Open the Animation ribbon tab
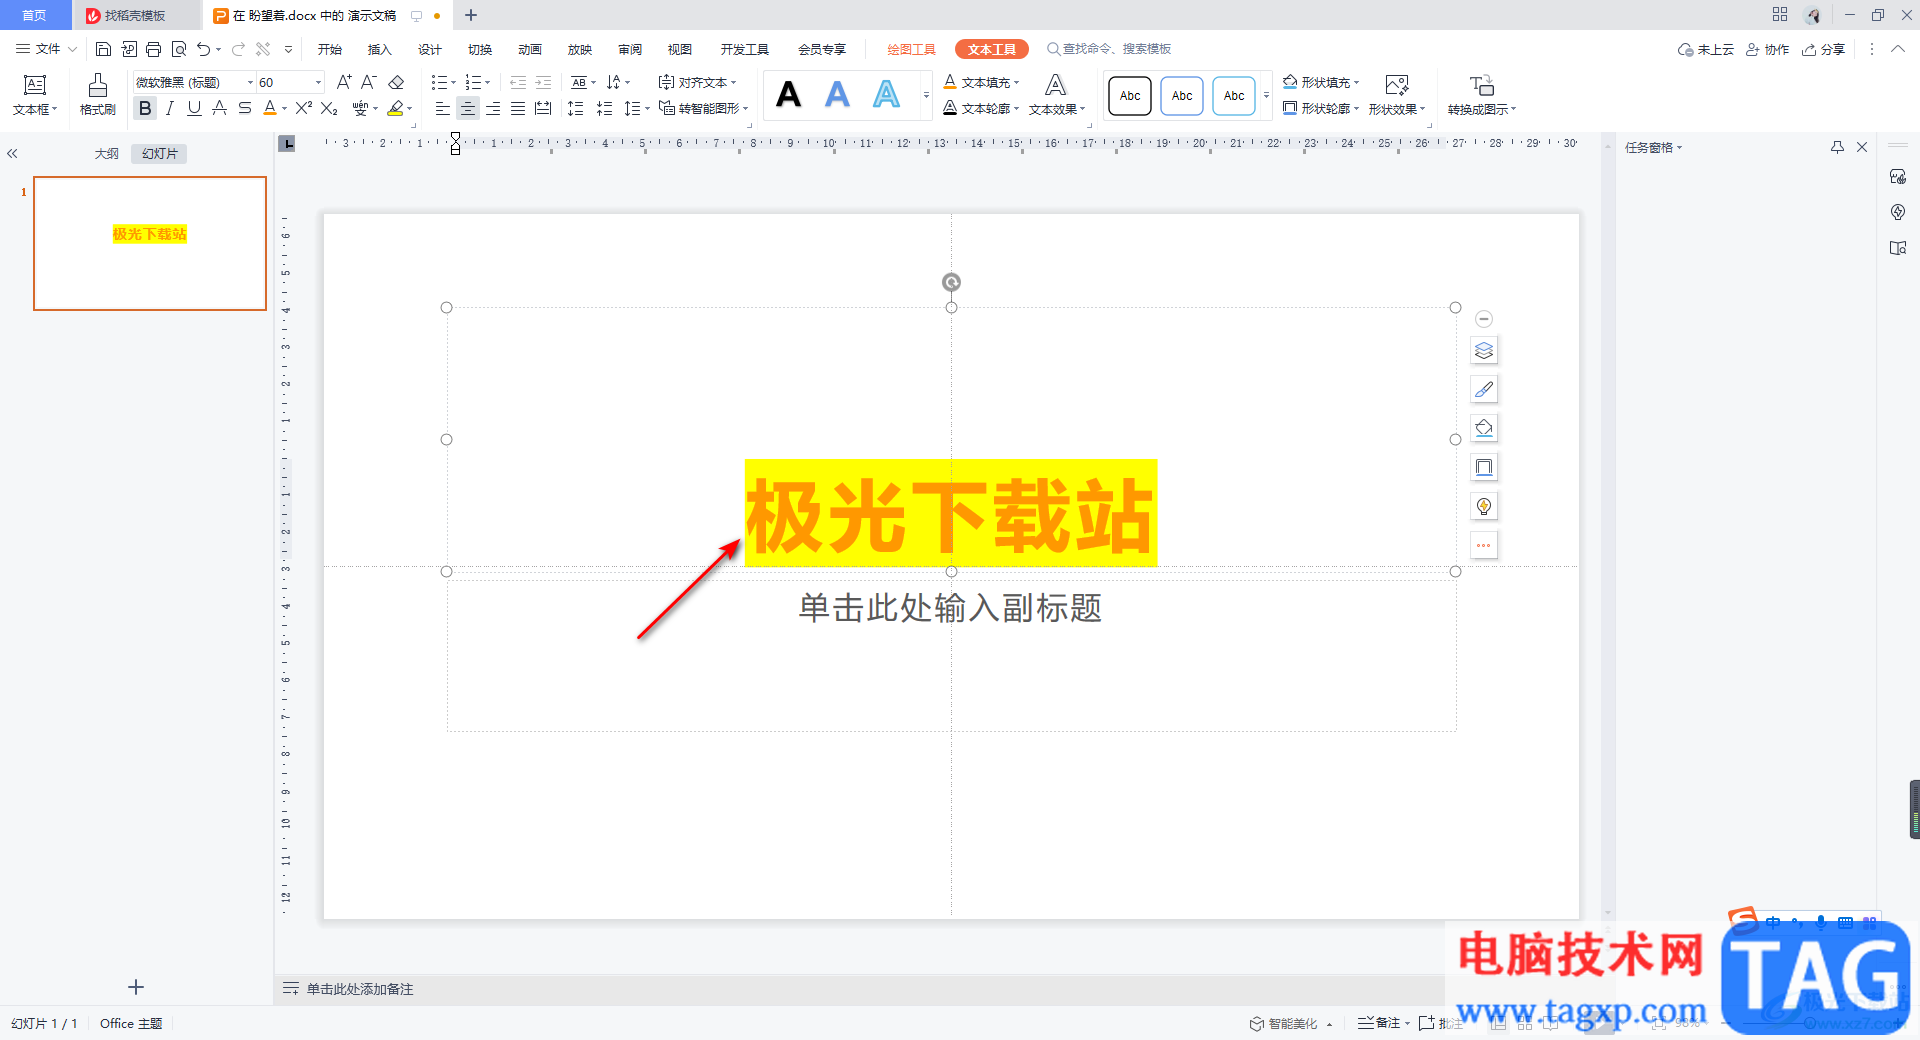The image size is (1920, 1040). tap(530, 49)
